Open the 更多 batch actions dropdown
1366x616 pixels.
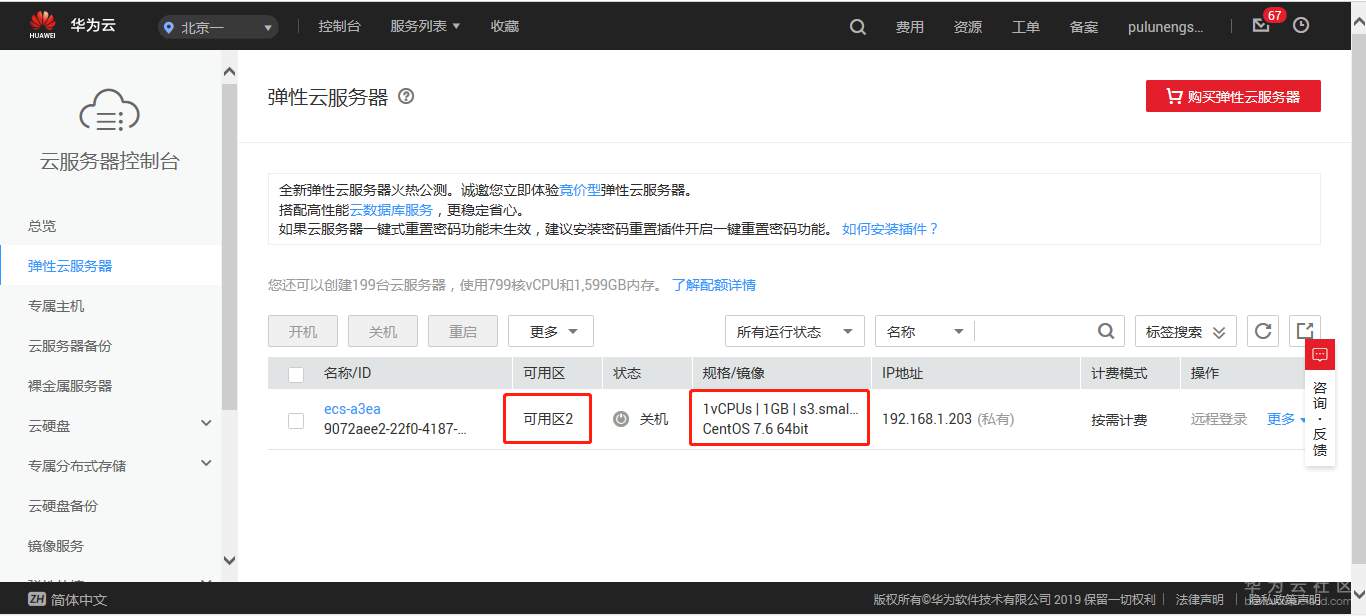point(551,331)
